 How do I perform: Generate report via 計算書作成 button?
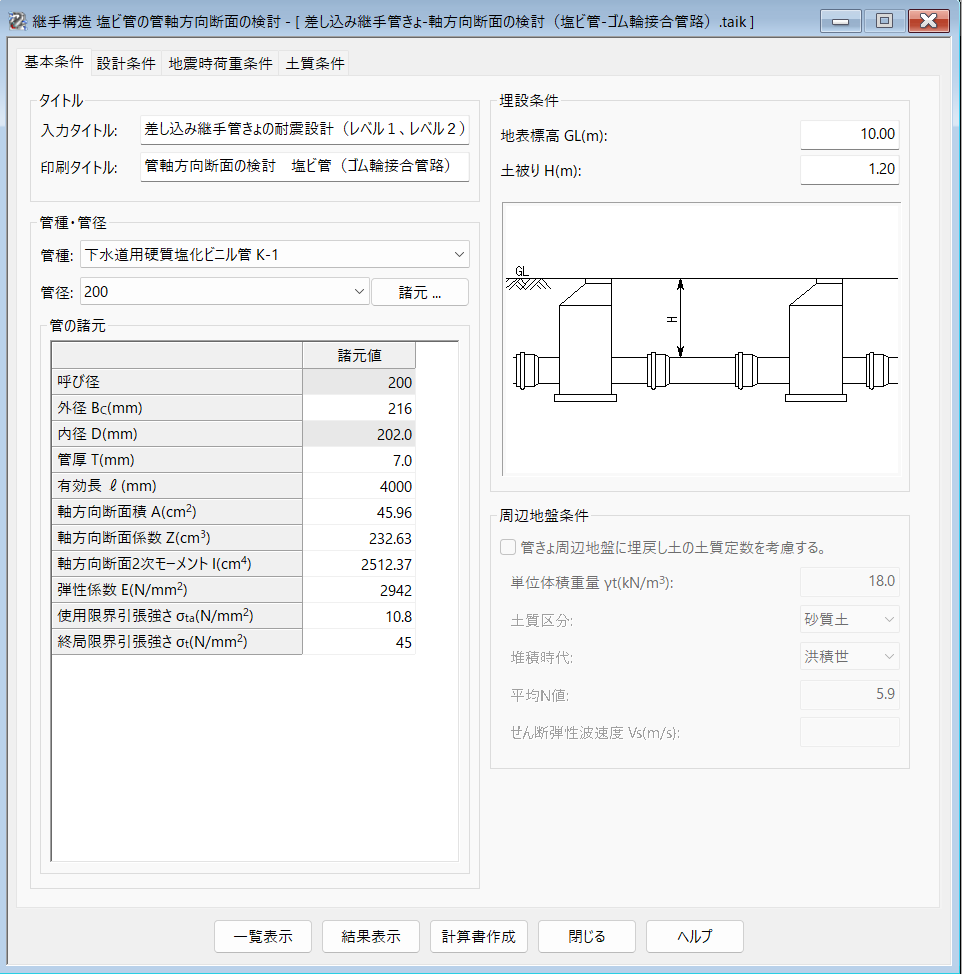[x=479, y=937]
